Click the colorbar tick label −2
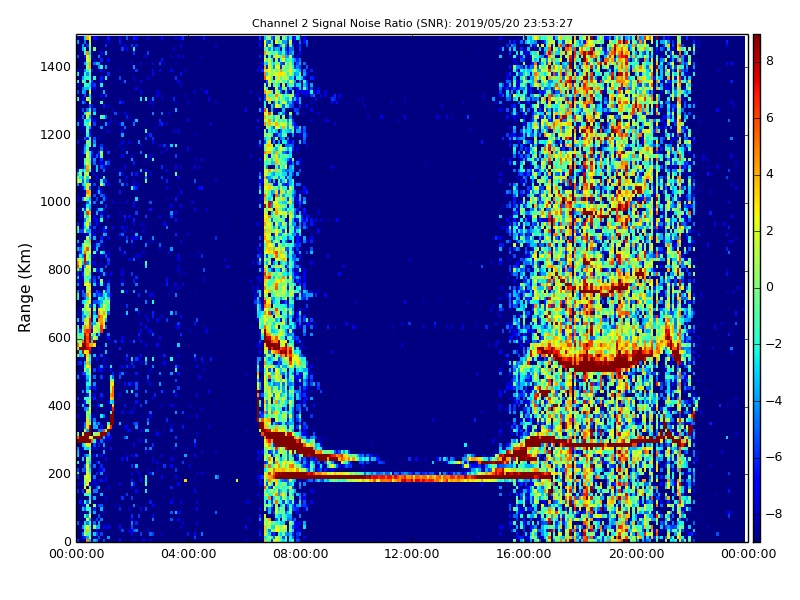800x600 pixels. click(773, 344)
